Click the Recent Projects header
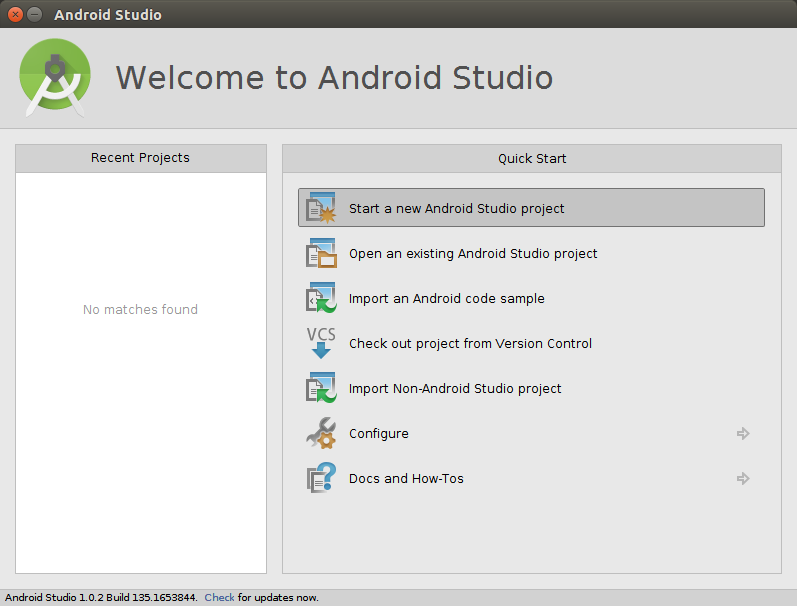 click(x=141, y=158)
